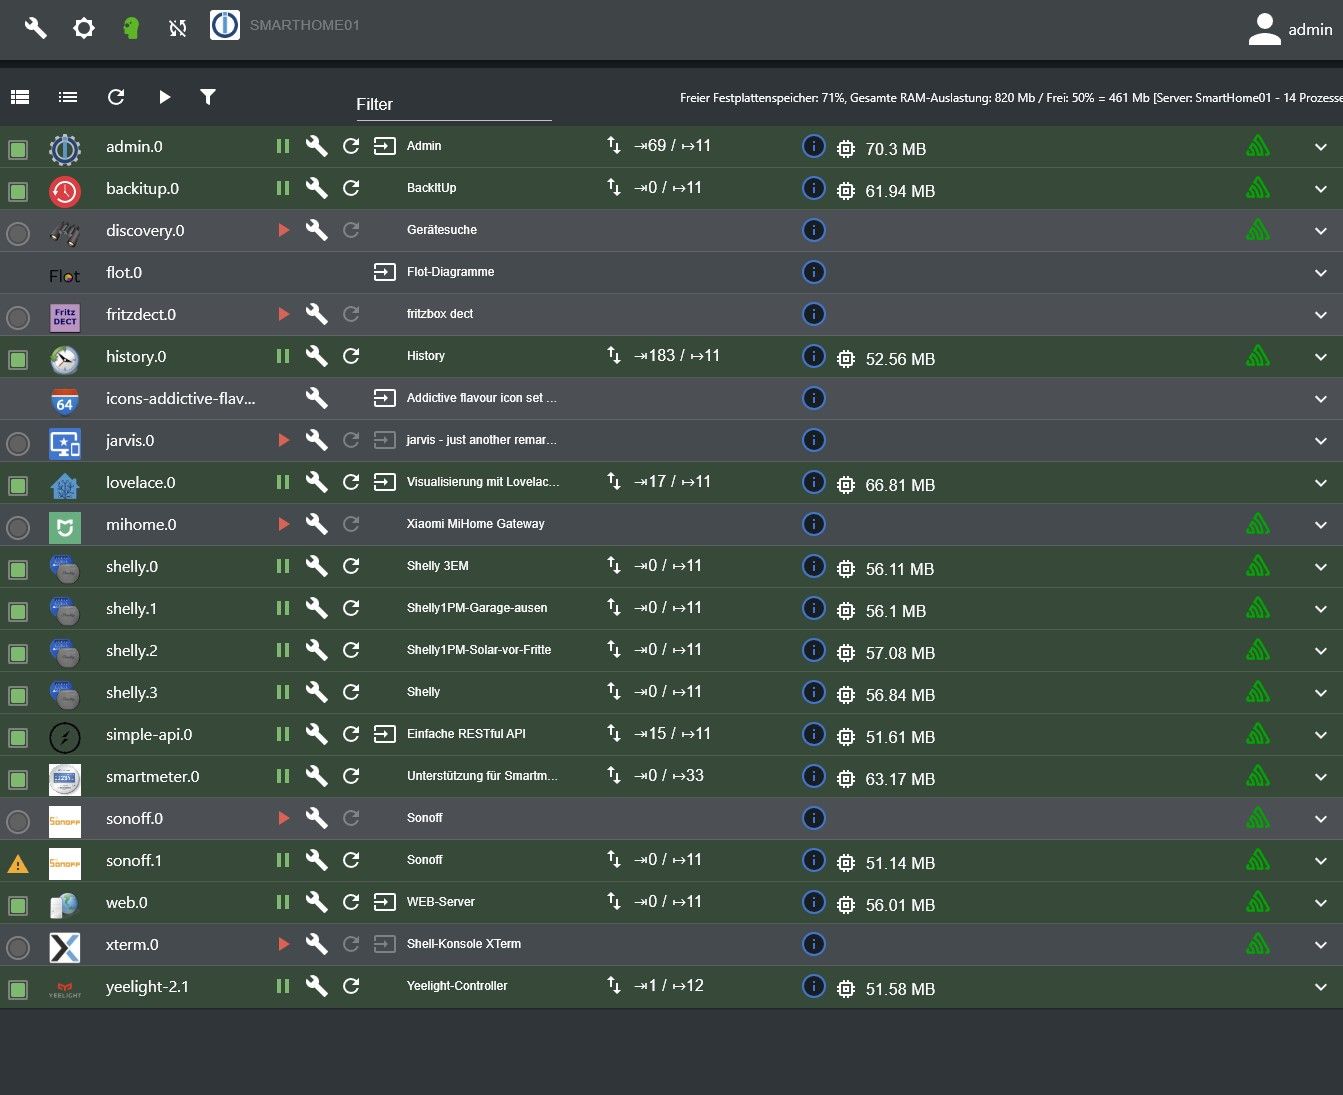The width and height of the screenshot is (1343, 1095).
Task: Expand the admin.0 row details
Action: point(1320,147)
